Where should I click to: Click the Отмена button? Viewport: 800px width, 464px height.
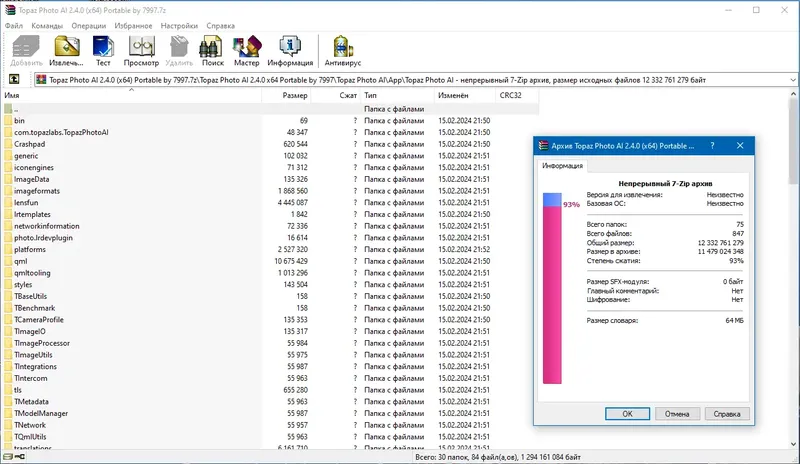(x=677, y=413)
